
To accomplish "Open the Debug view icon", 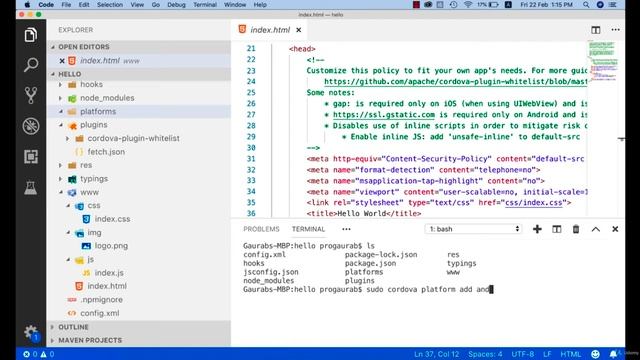I will tap(31, 126).
